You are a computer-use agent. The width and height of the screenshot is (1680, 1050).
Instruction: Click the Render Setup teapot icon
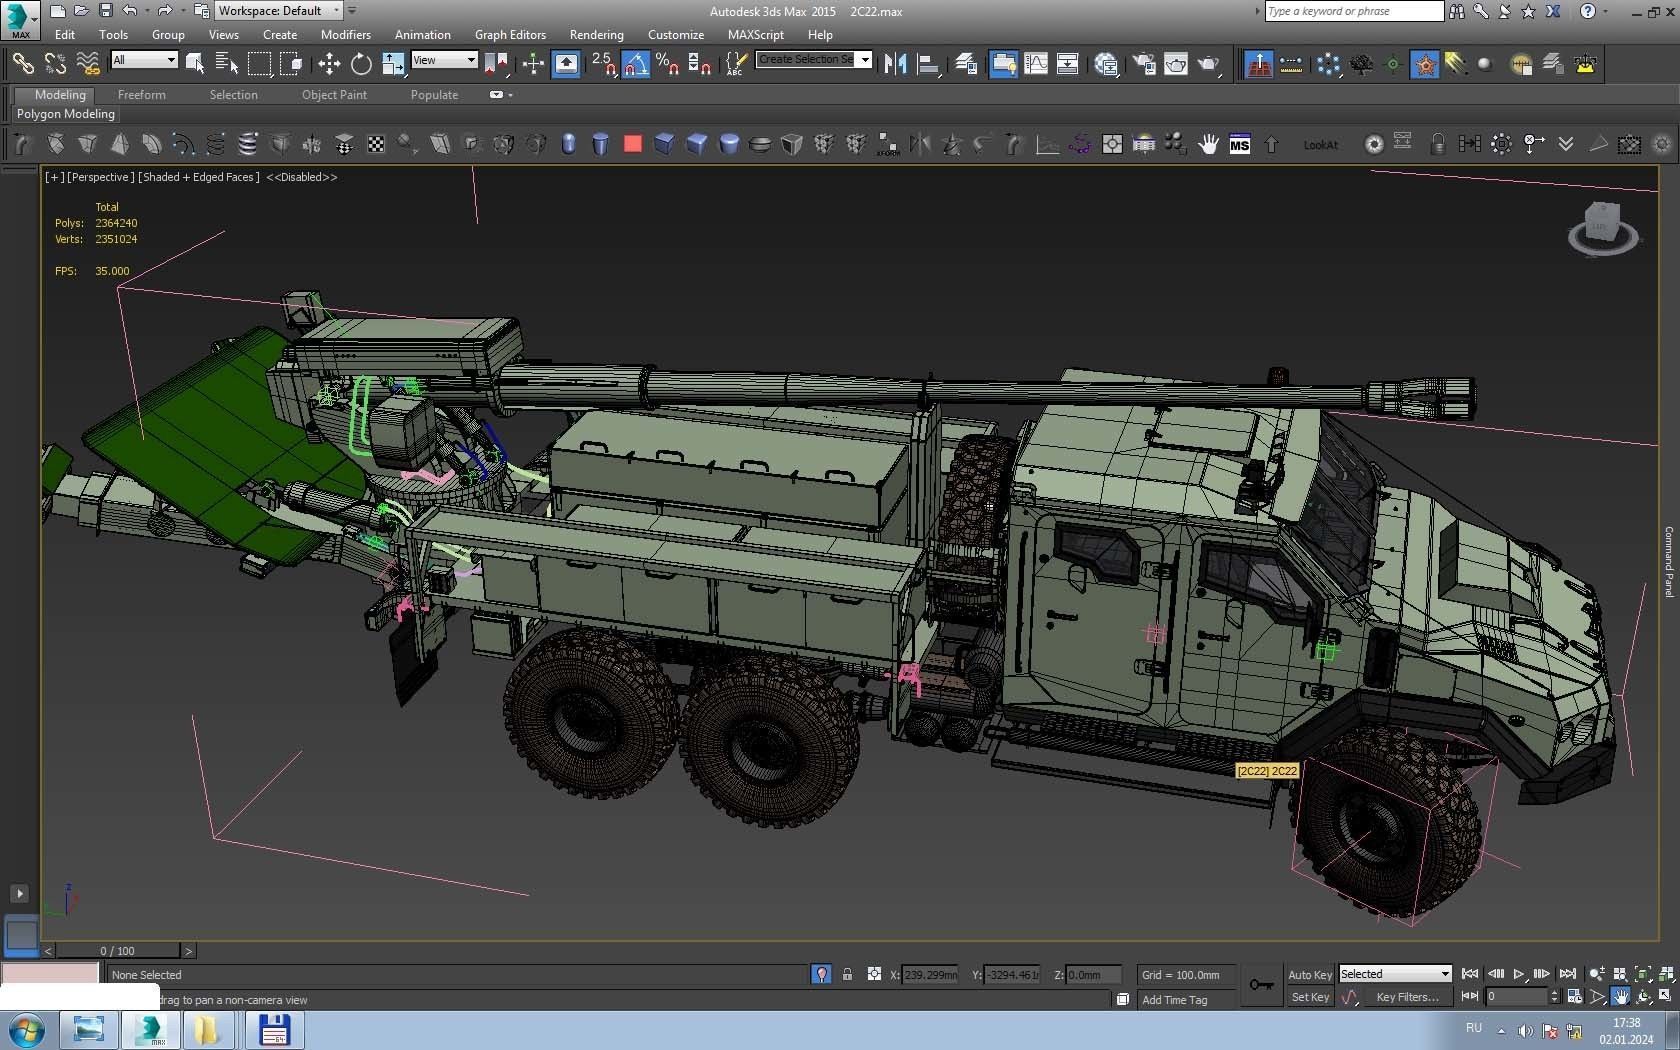[x=1143, y=64]
